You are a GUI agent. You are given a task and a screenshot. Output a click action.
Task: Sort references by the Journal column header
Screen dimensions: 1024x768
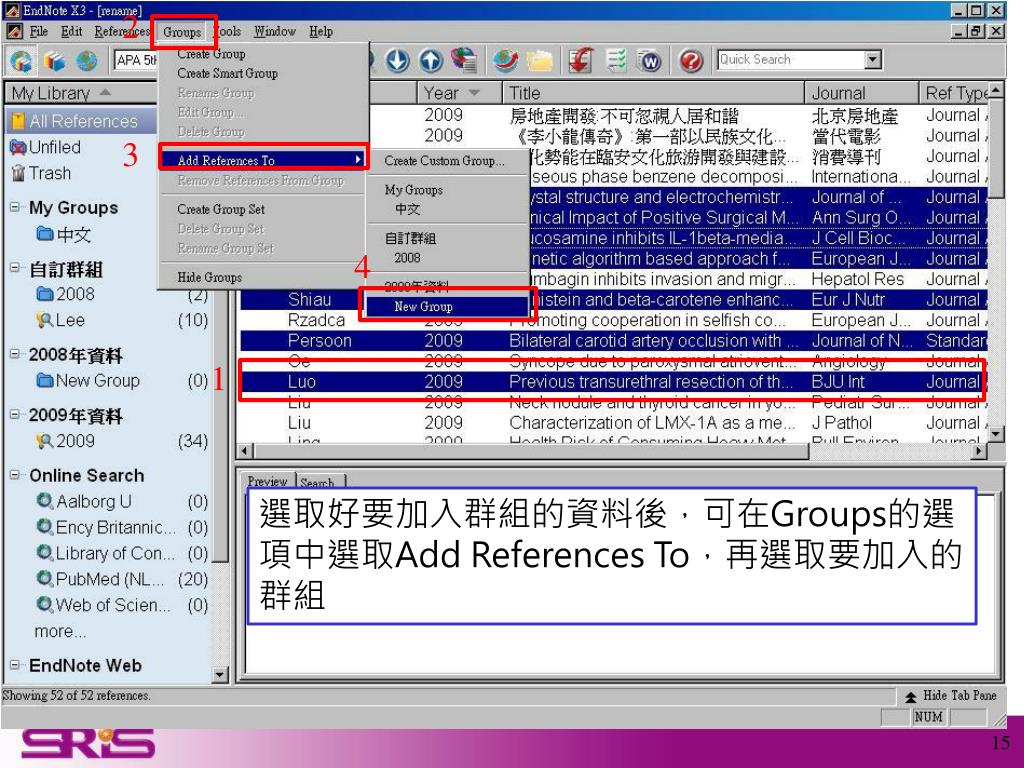coord(861,93)
